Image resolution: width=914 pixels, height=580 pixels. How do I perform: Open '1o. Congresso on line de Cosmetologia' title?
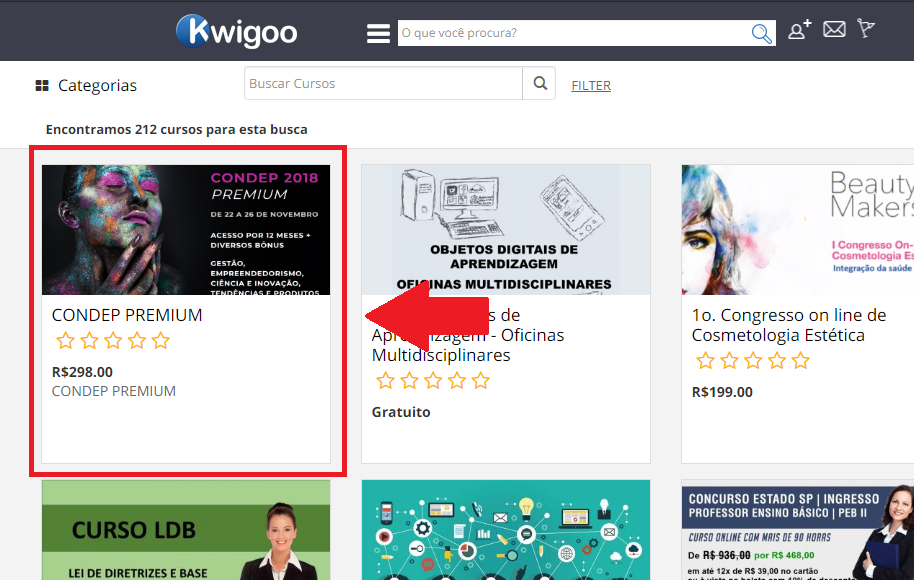click(789, 325)
